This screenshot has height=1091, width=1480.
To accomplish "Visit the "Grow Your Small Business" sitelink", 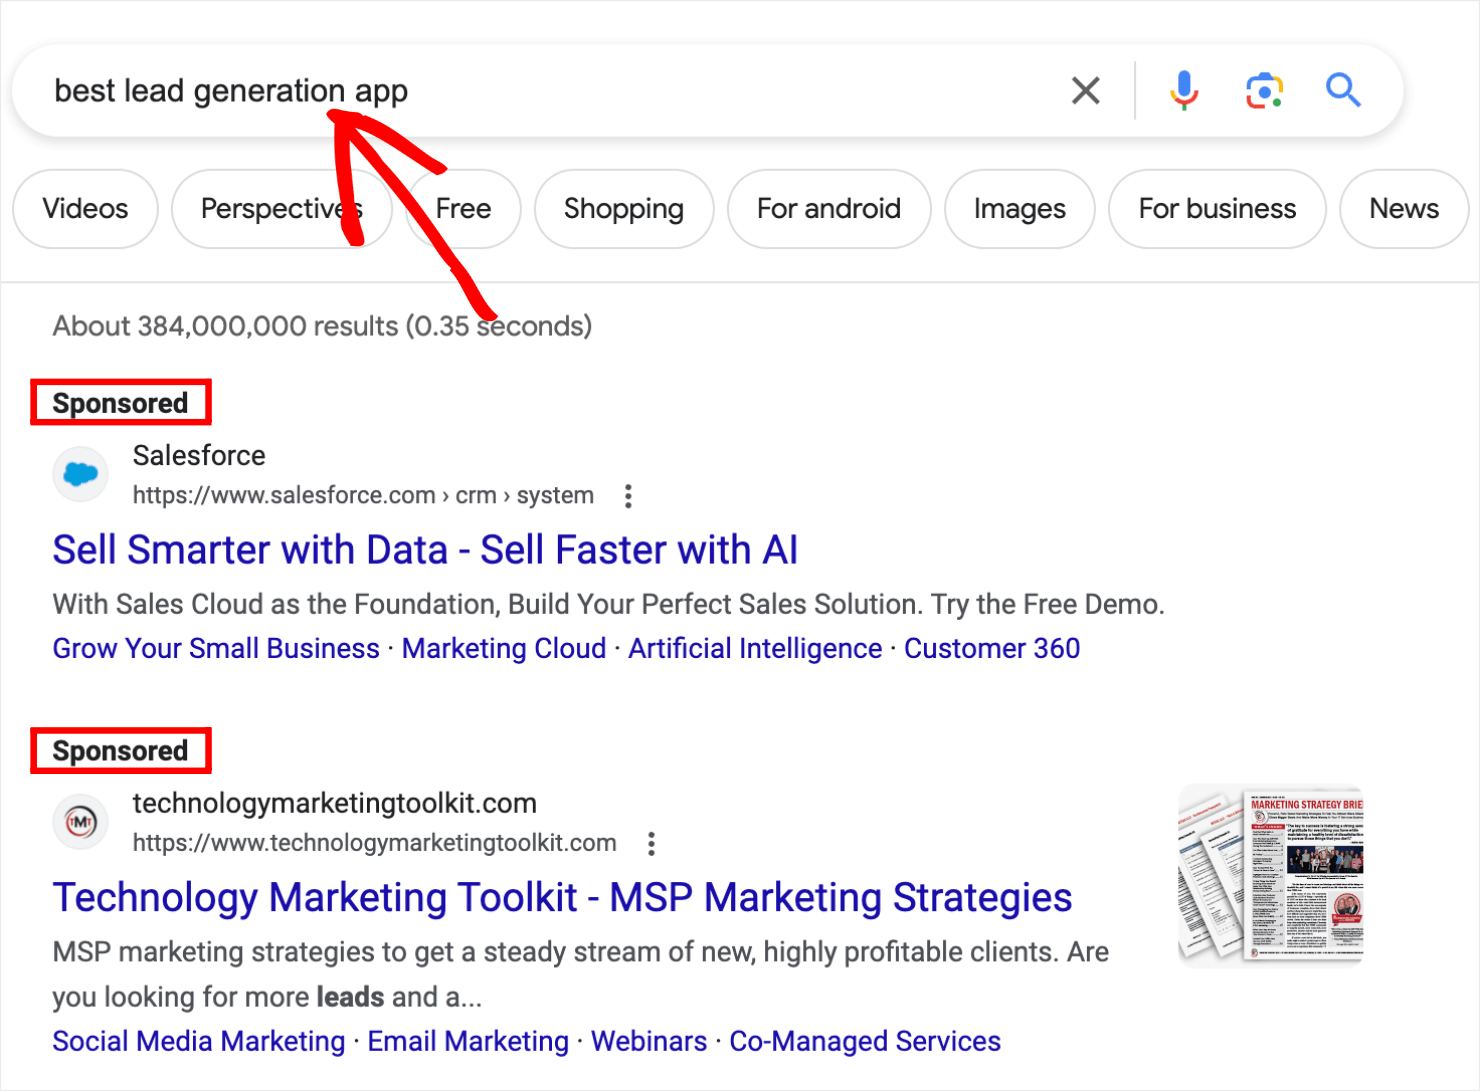I will click(215, 648).
